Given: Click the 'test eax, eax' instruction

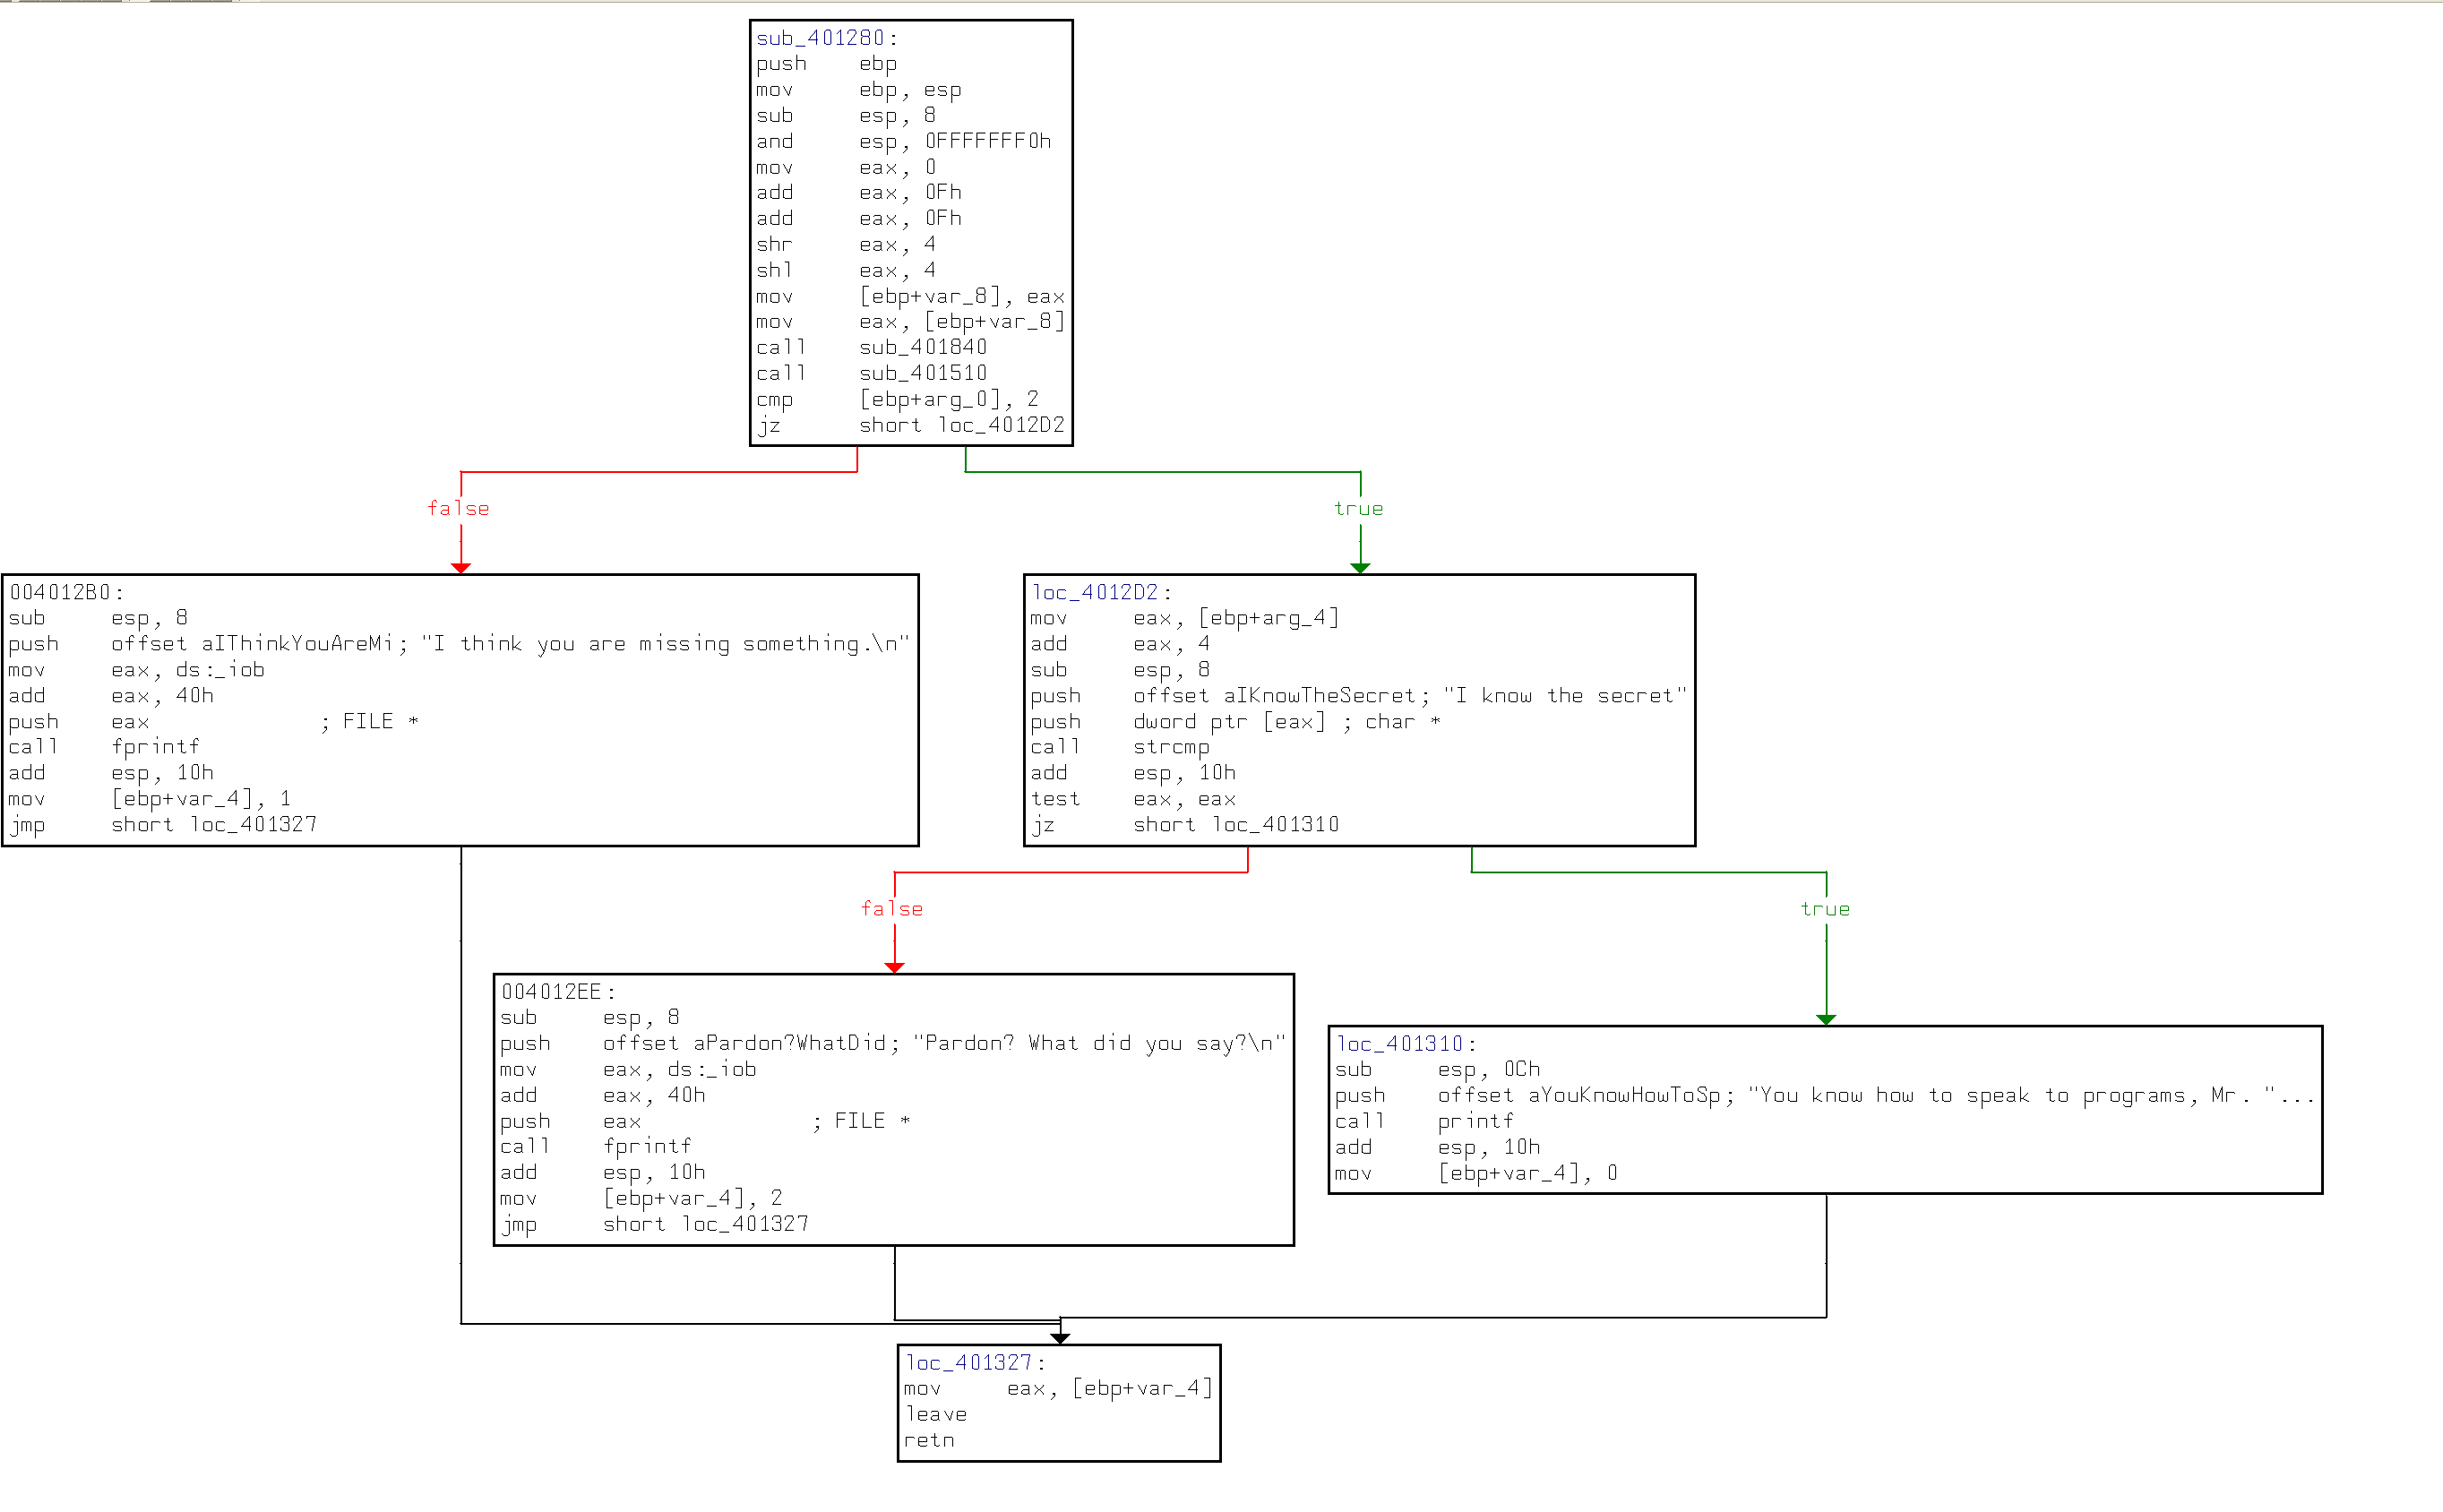Looking at the screenshot, I should (x=1134, y=799).
